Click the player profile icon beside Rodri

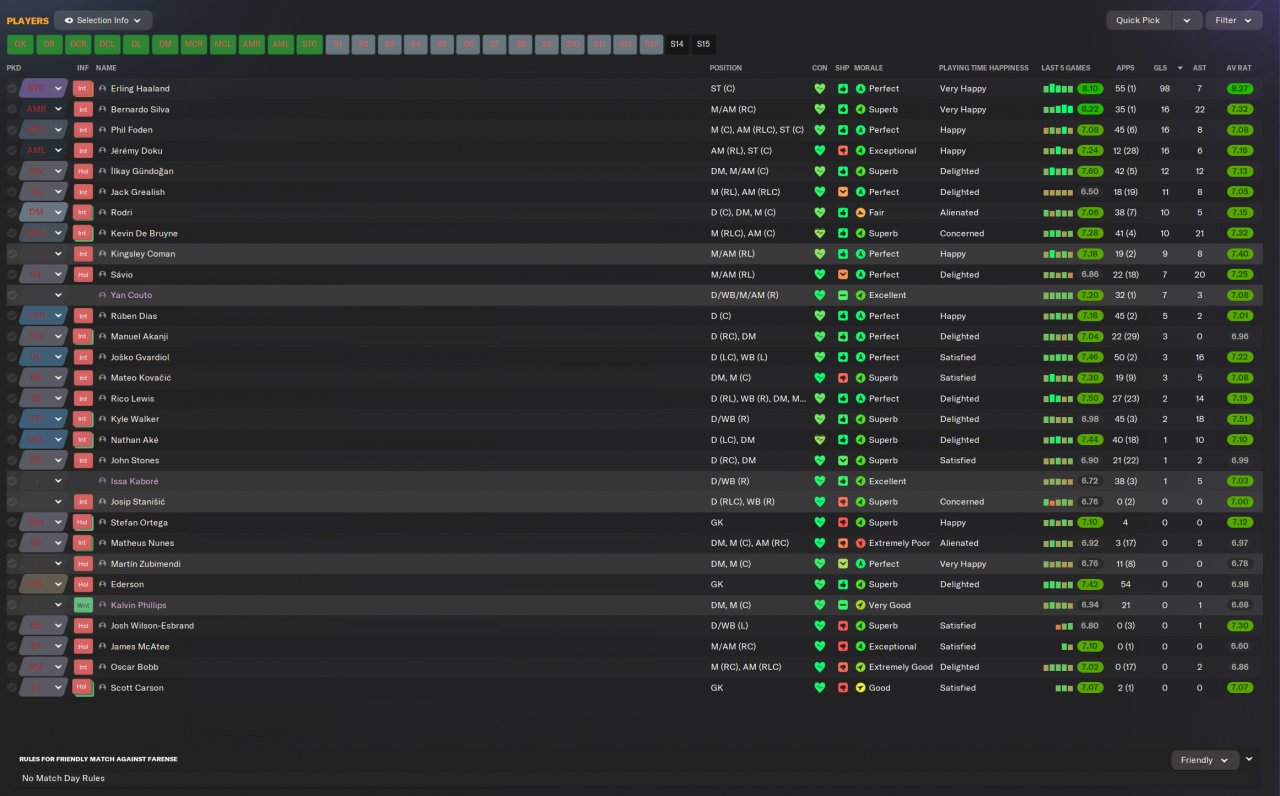(x=102, y=212)
